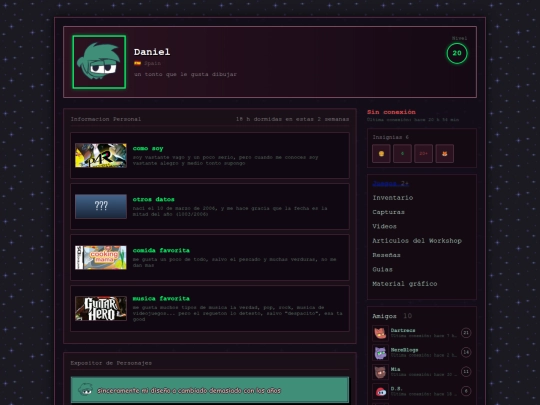The image size is (540, 405).
Task: Click Mia's brown avatar
Action: (380, 372)
